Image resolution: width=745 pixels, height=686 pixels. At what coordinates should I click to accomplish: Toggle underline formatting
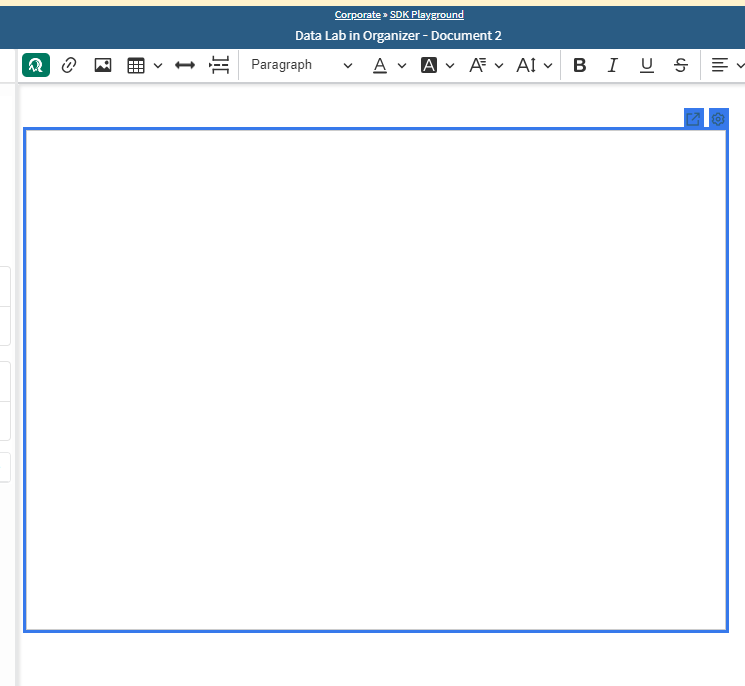(x=647, y=65)
